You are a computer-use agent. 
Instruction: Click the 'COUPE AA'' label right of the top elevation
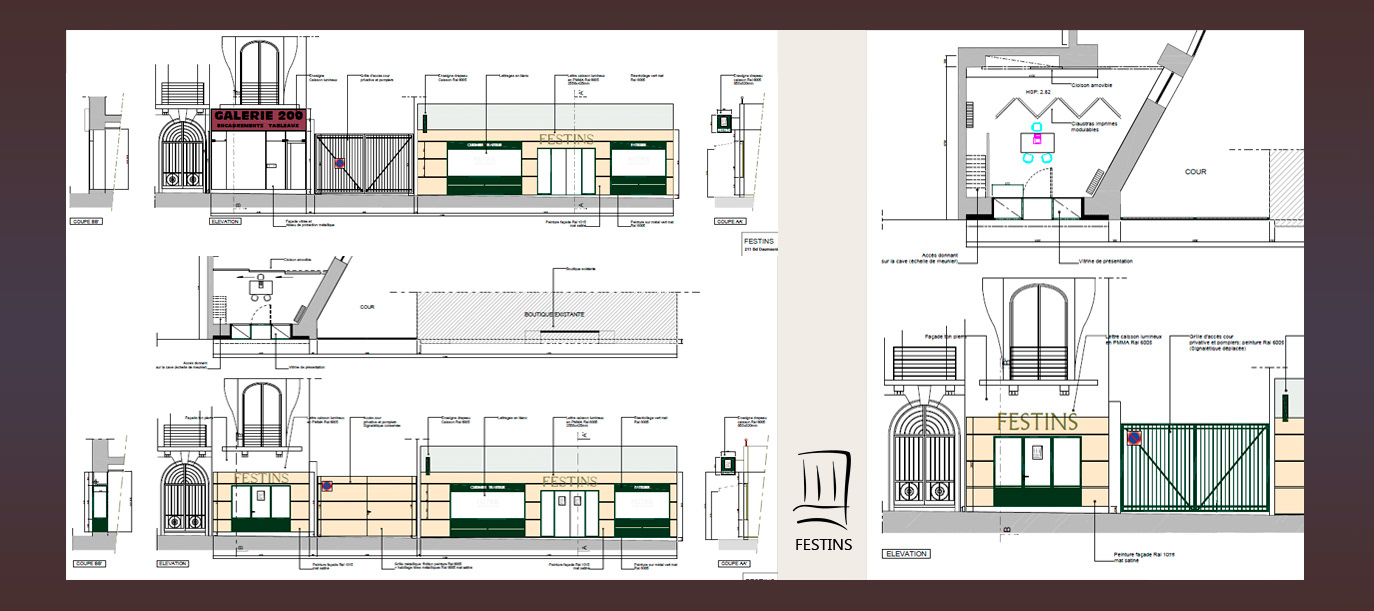click(729, 221)
